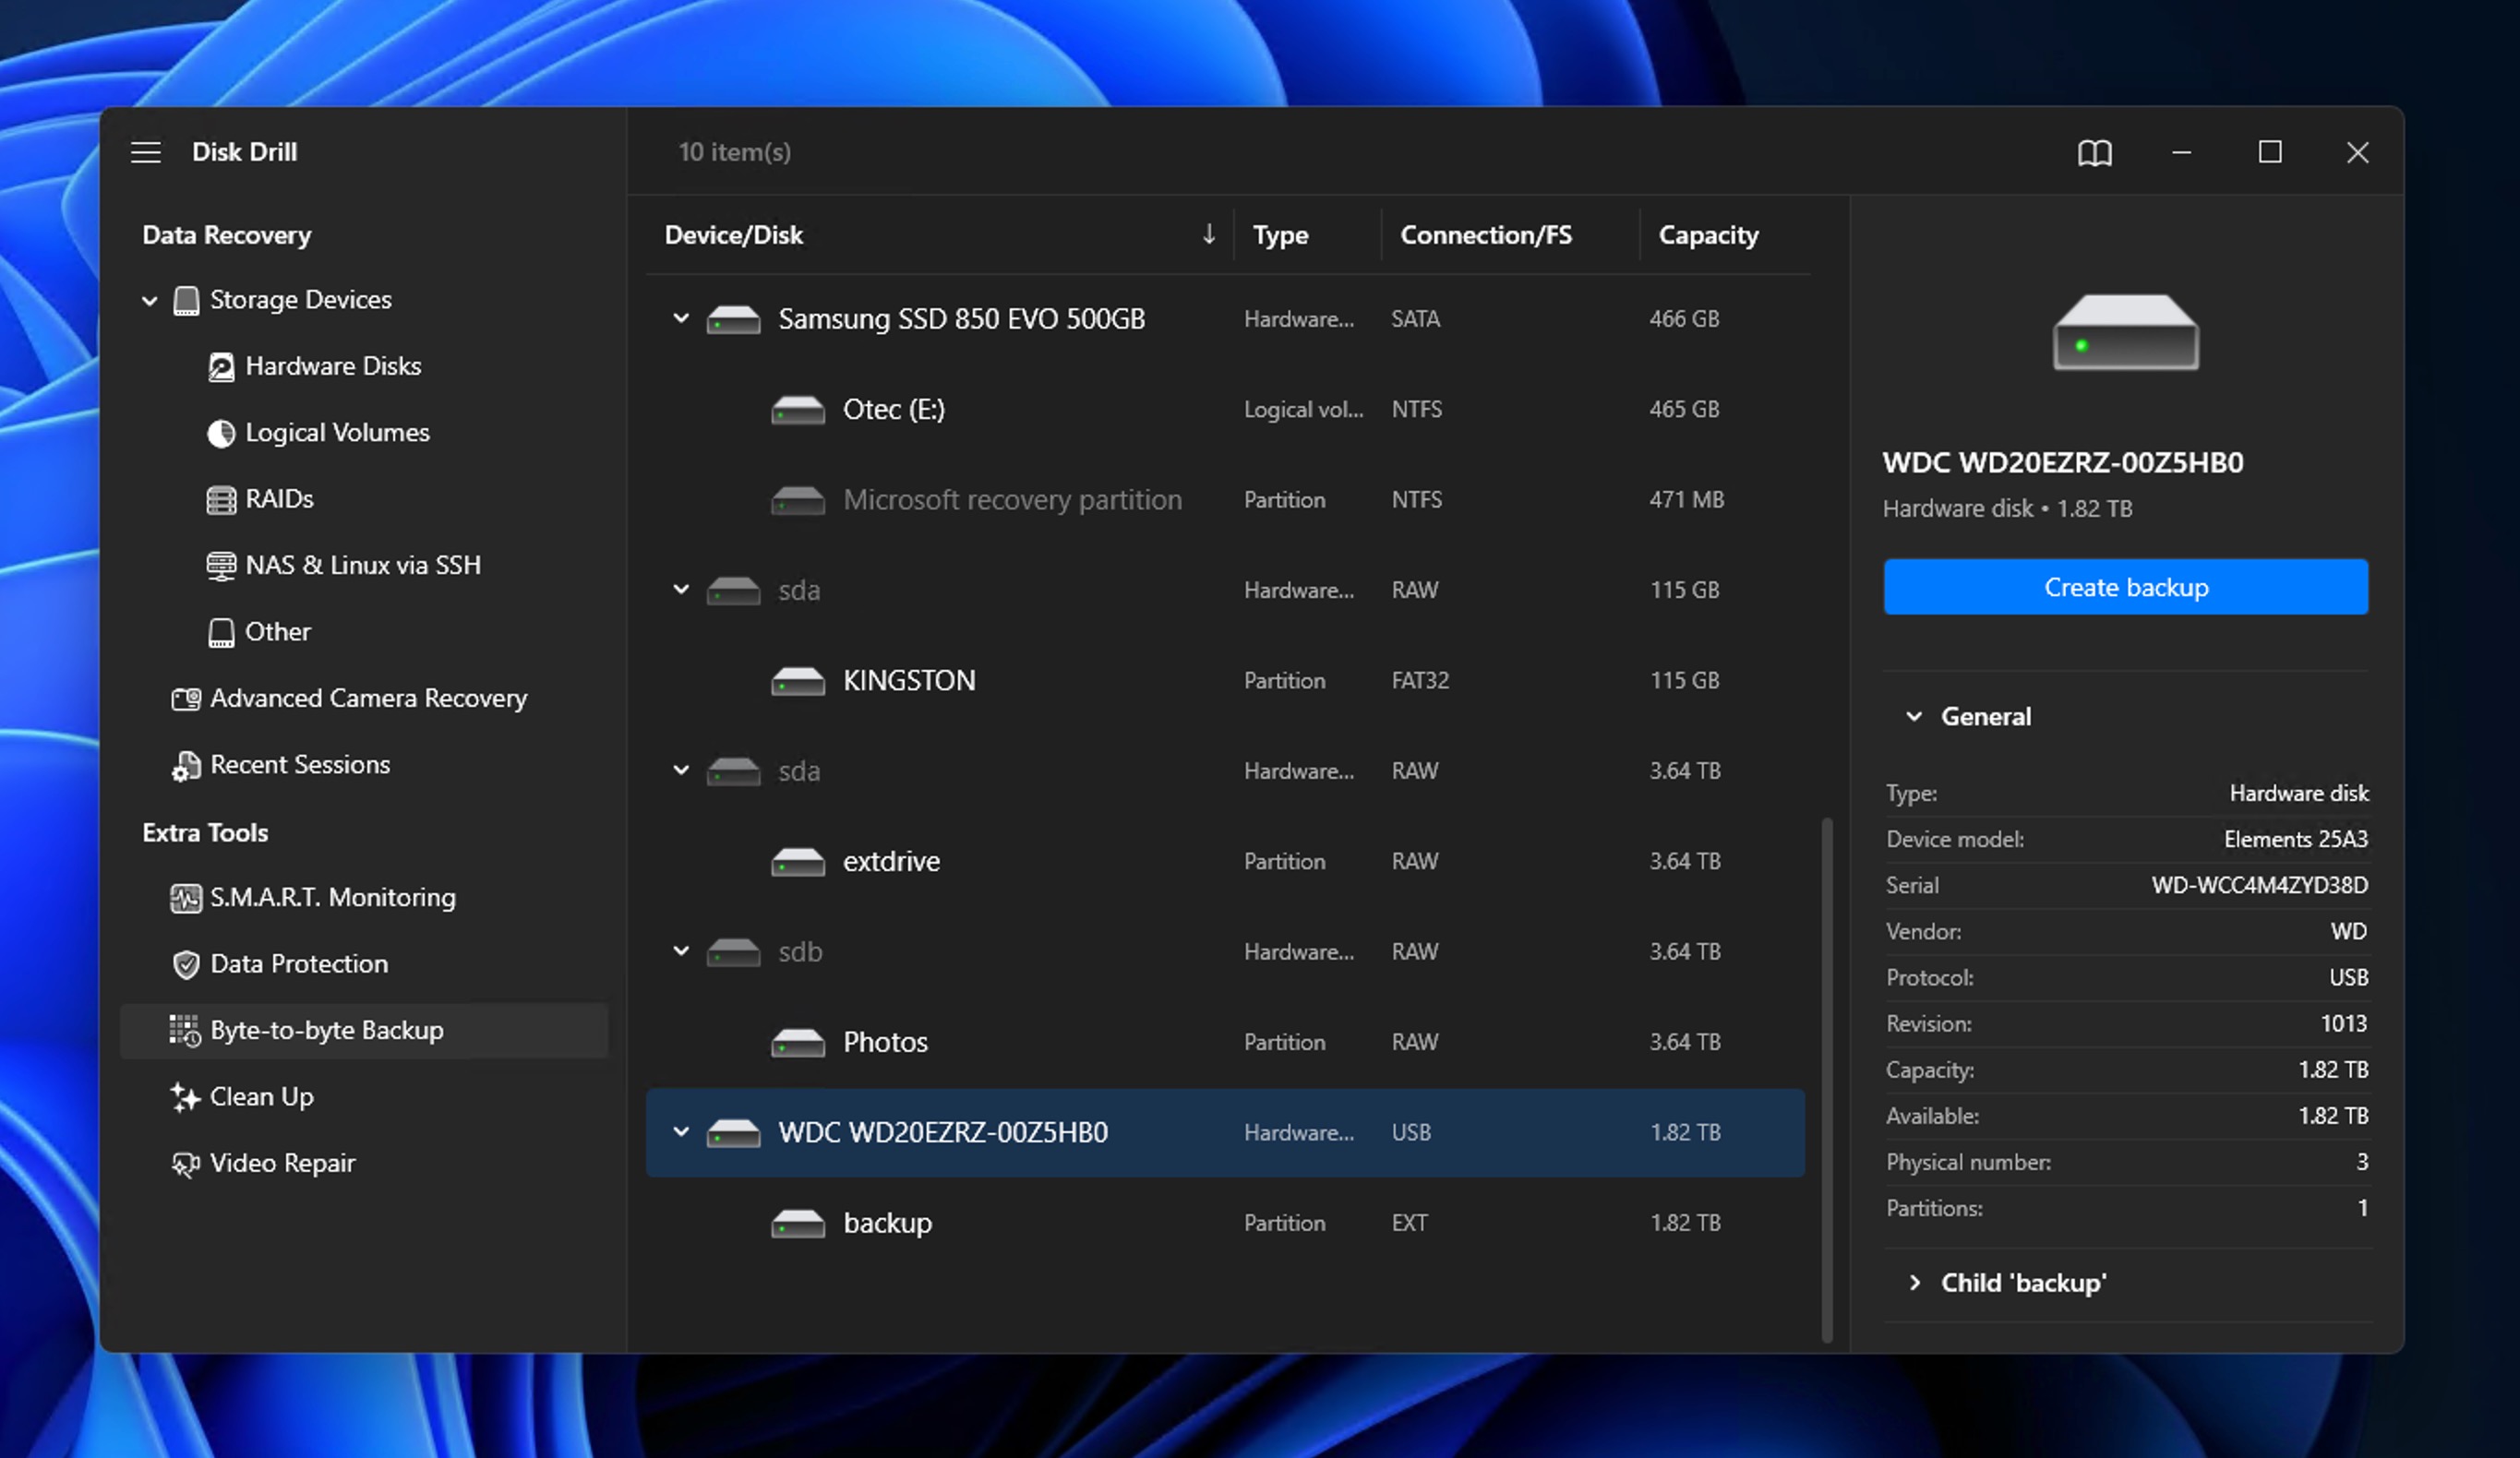The height and width of the screenshot is (1458, 2520).
Task: Open the hamburger menu icon
Action: pyautogui.click(x=146, y=152)
